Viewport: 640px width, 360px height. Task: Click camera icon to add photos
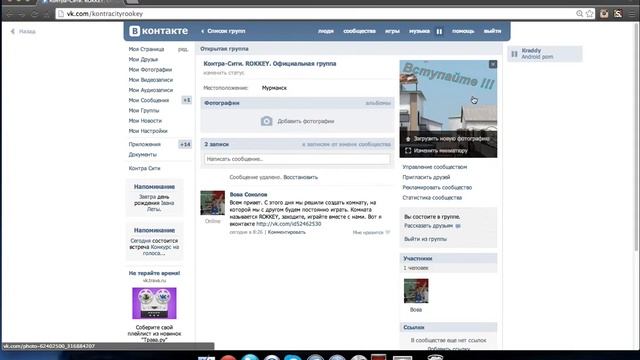point(267,121)
